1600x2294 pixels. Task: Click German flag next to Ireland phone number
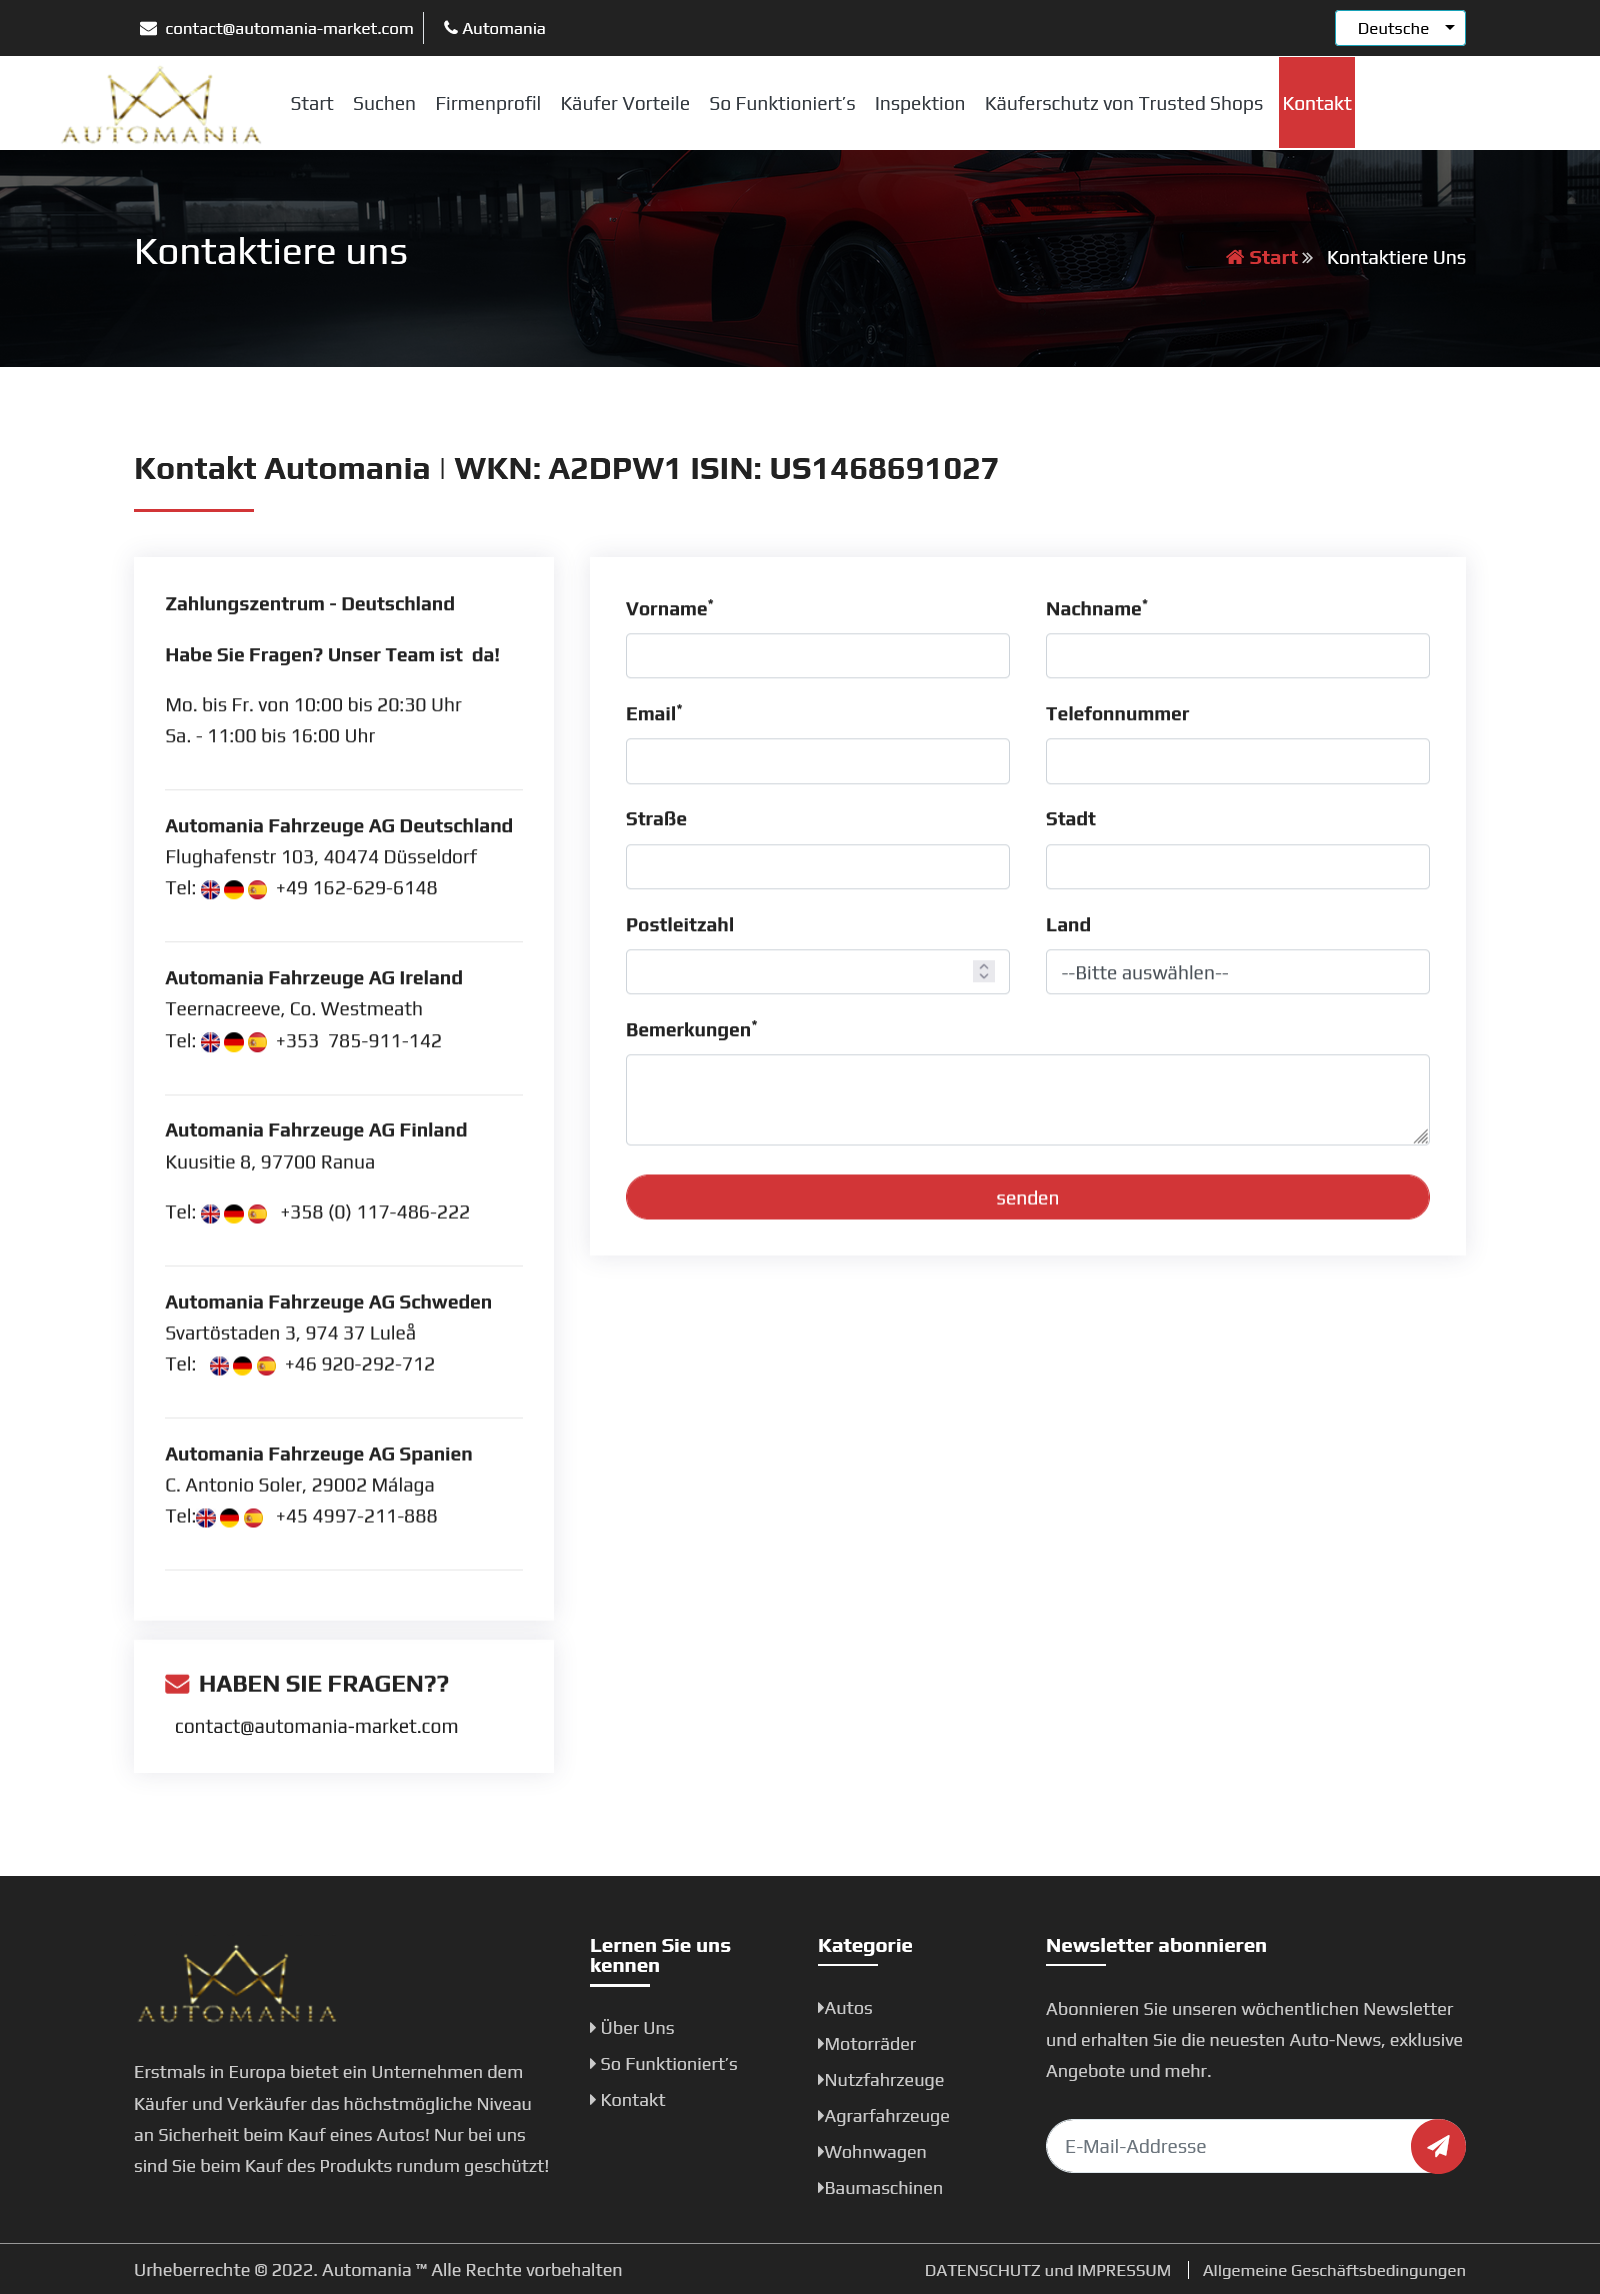click(234, 1042)
